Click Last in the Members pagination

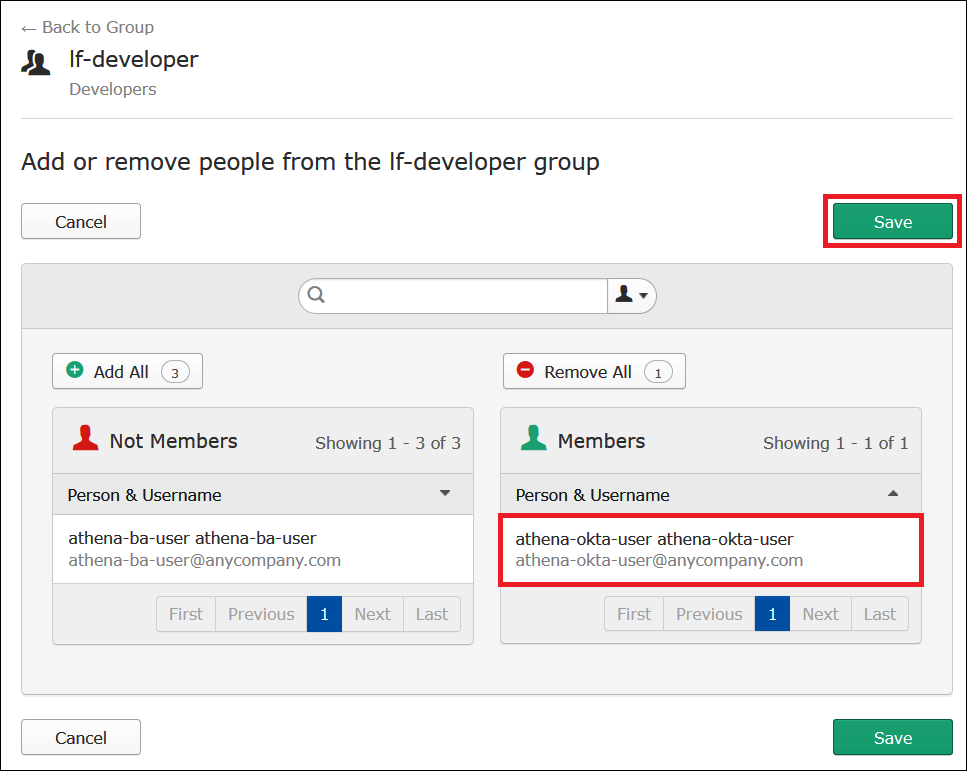pos(879,613)
